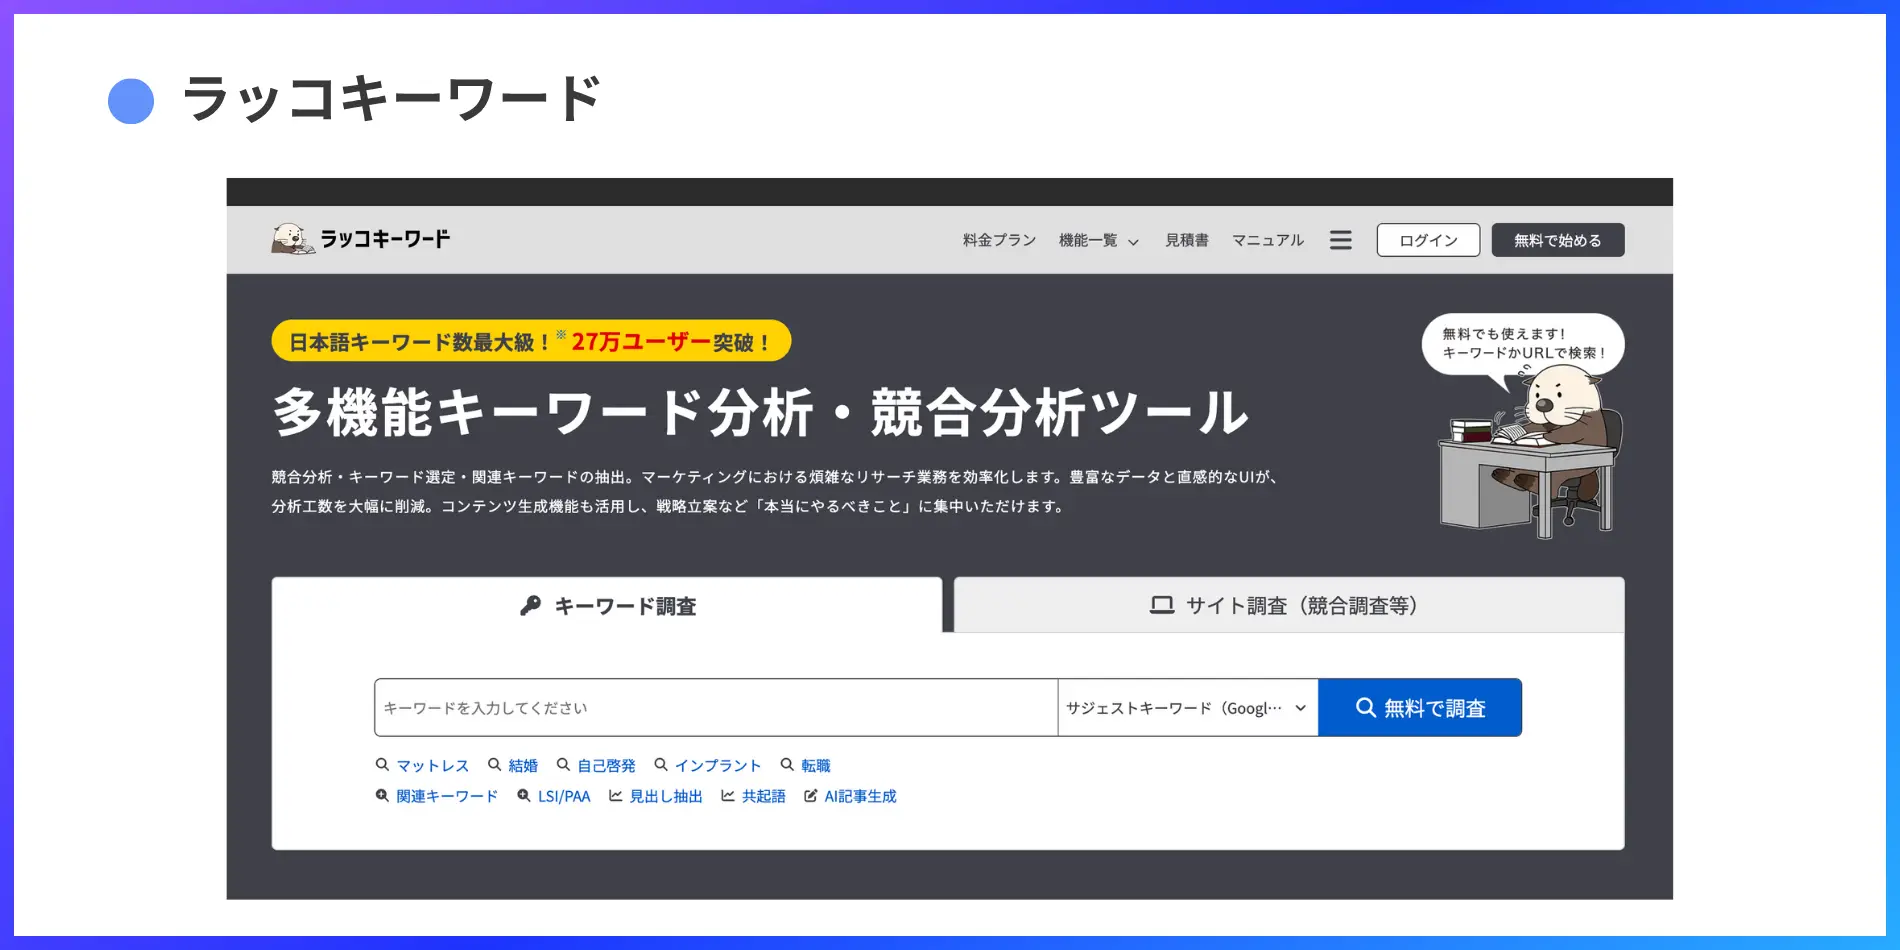Switch to the サイト調査（競合調査等）tab
The image size is (1900, 950).
tap(1288, 606)
